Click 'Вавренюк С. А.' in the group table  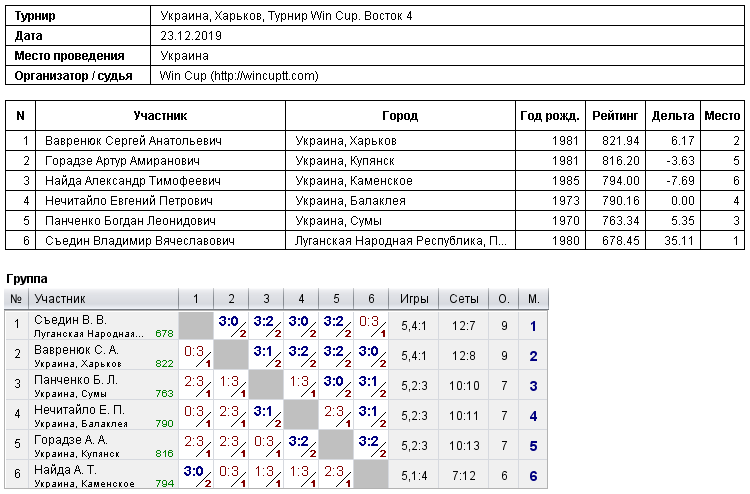point(76,350)
